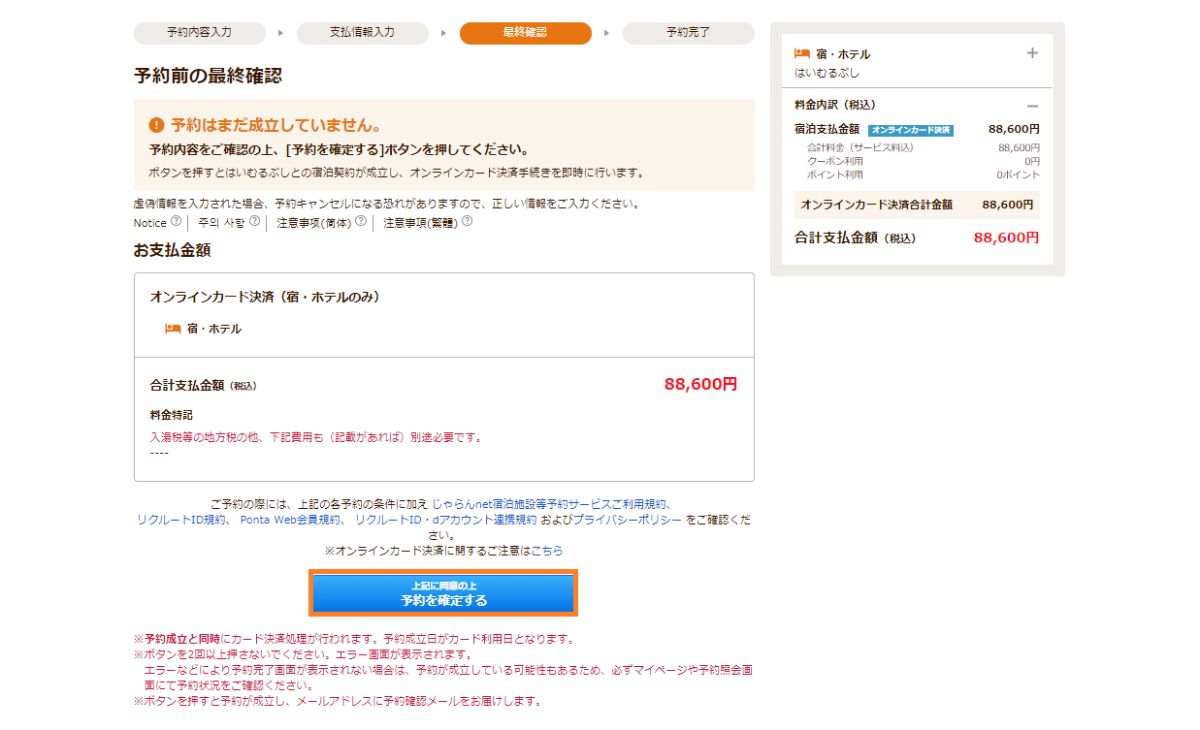Open the 주의 사항 notice link
This screenshot has height=730, width=1200.
point(220,223)
